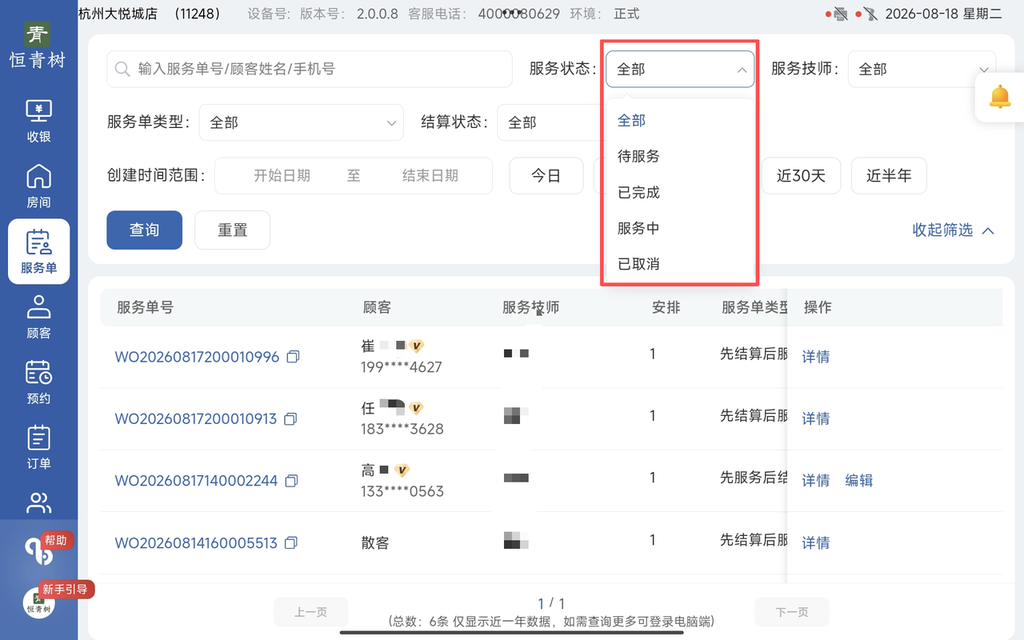
Task: Click the 重置 reset button
Action: pyautogui.click(x=232, y=230)
